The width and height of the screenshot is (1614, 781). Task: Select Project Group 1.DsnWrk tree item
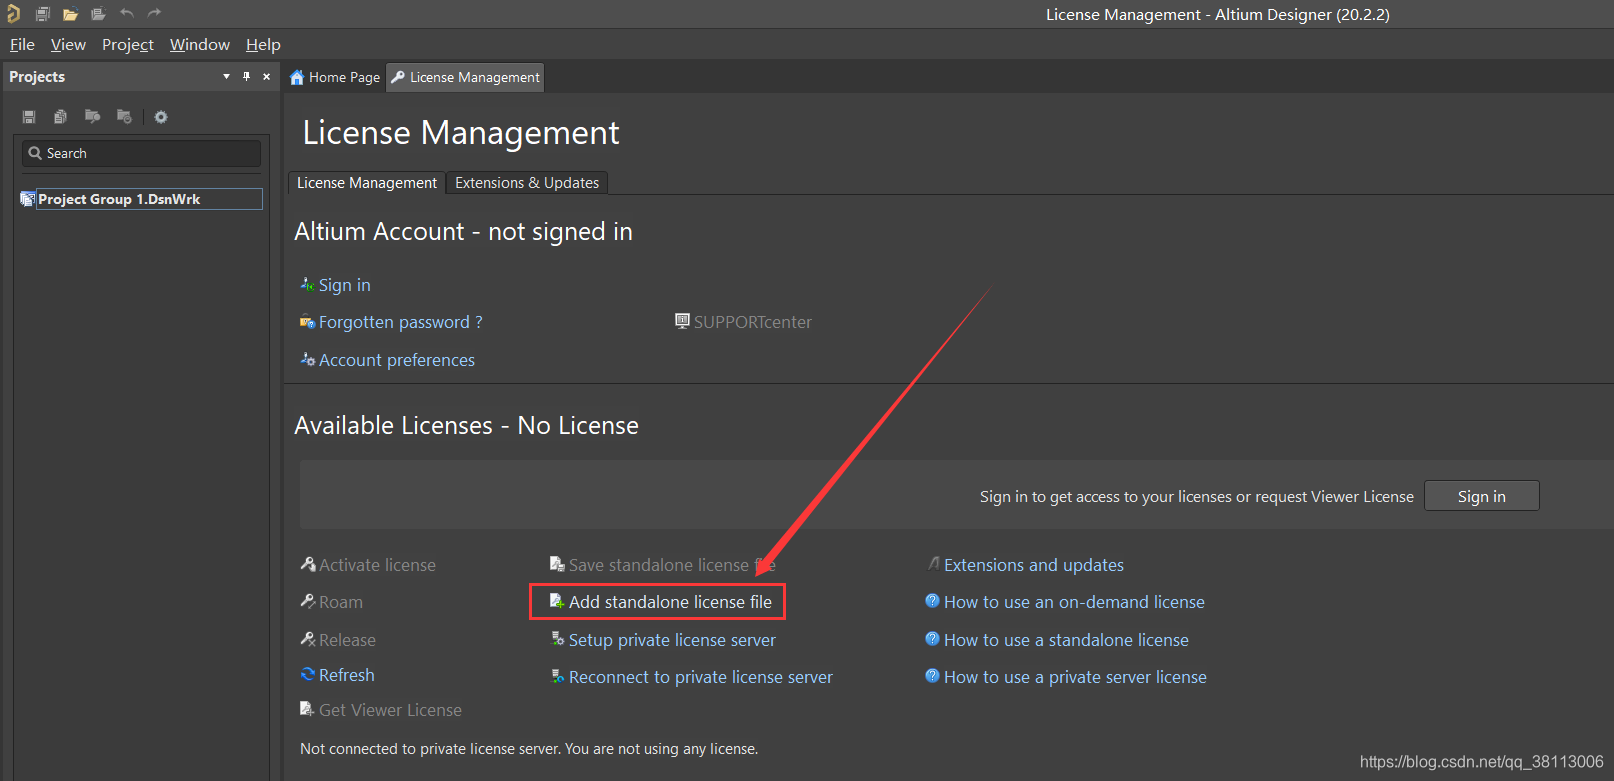119,199
